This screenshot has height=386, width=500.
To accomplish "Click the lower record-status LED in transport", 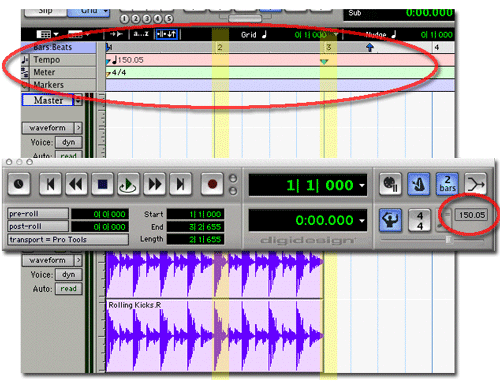I will click(233, 191).
